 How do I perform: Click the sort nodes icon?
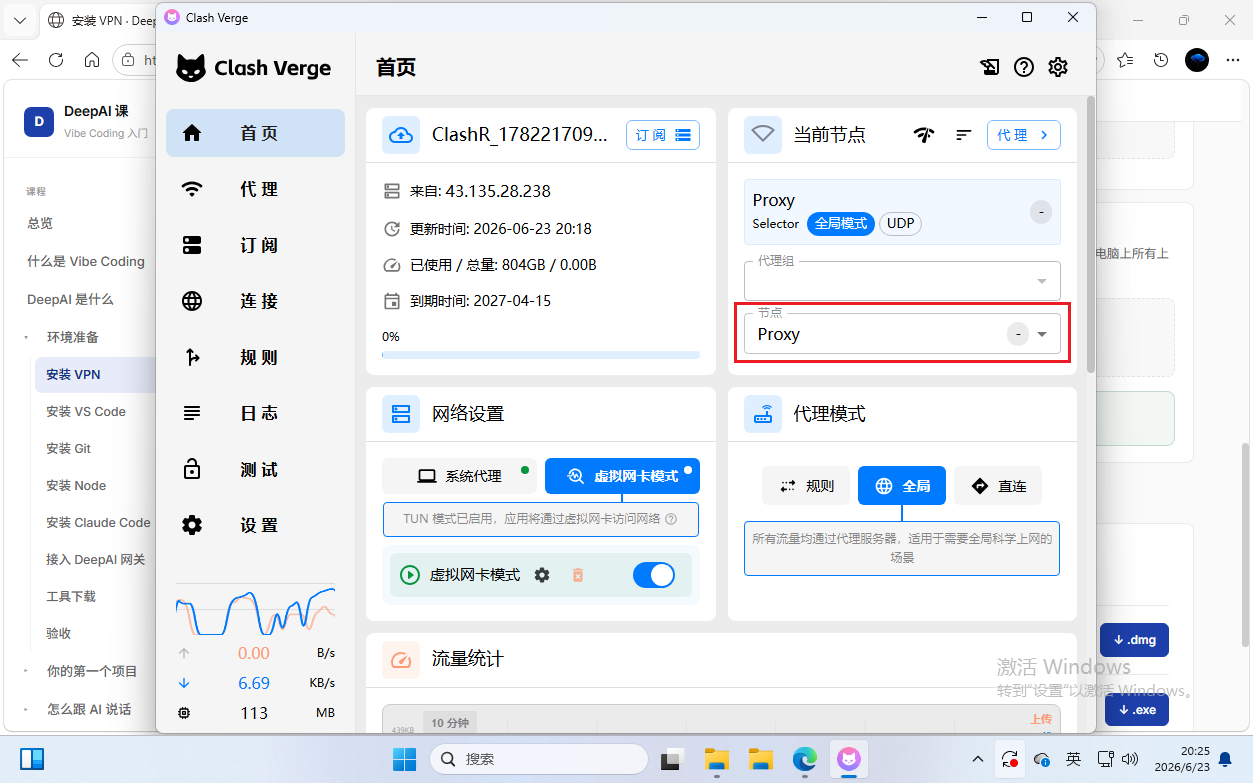pyautogui.click(x=964, y=135)
